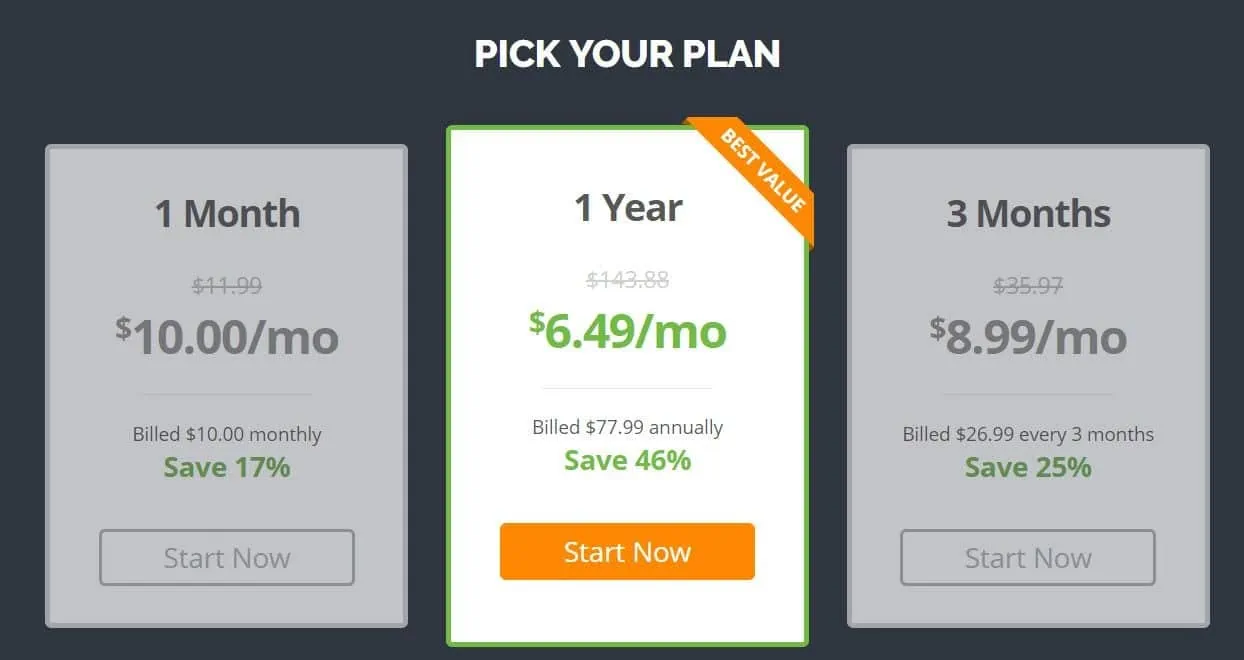Click Start Now under 1 Month plan
Screen dimensions: 1244x660
pyautogui.click(x=227, y=558)
